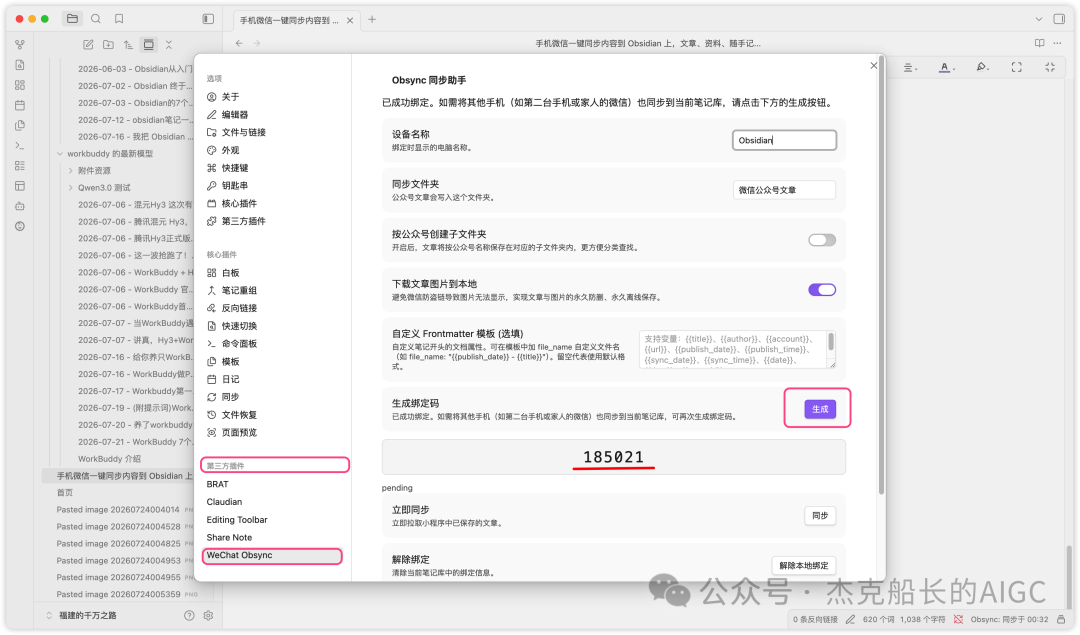
Task: Click the auto-reveal current file icon
Action: tap(148, 45)
